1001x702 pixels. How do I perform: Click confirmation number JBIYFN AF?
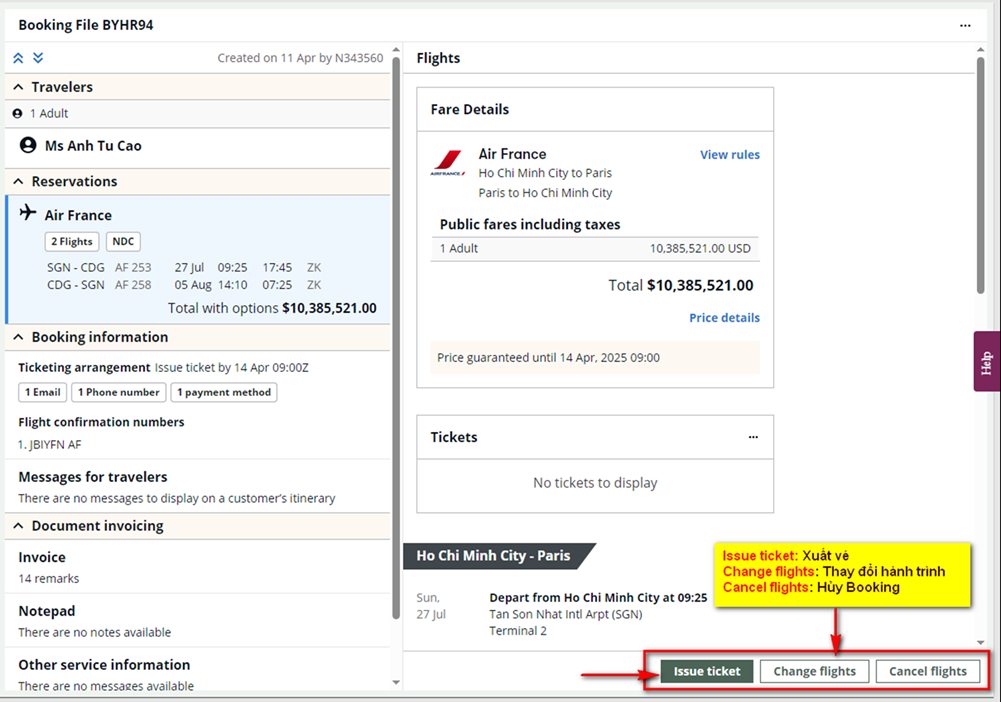[x=50, y=445]
